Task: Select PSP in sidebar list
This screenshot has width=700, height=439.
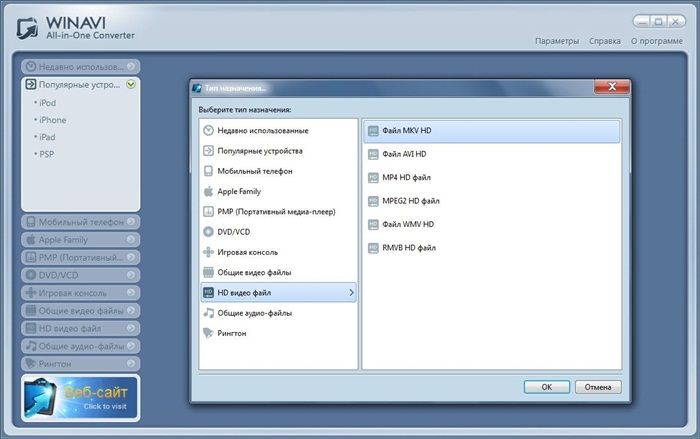Action: pyautogui.click(x=46, y=154)
